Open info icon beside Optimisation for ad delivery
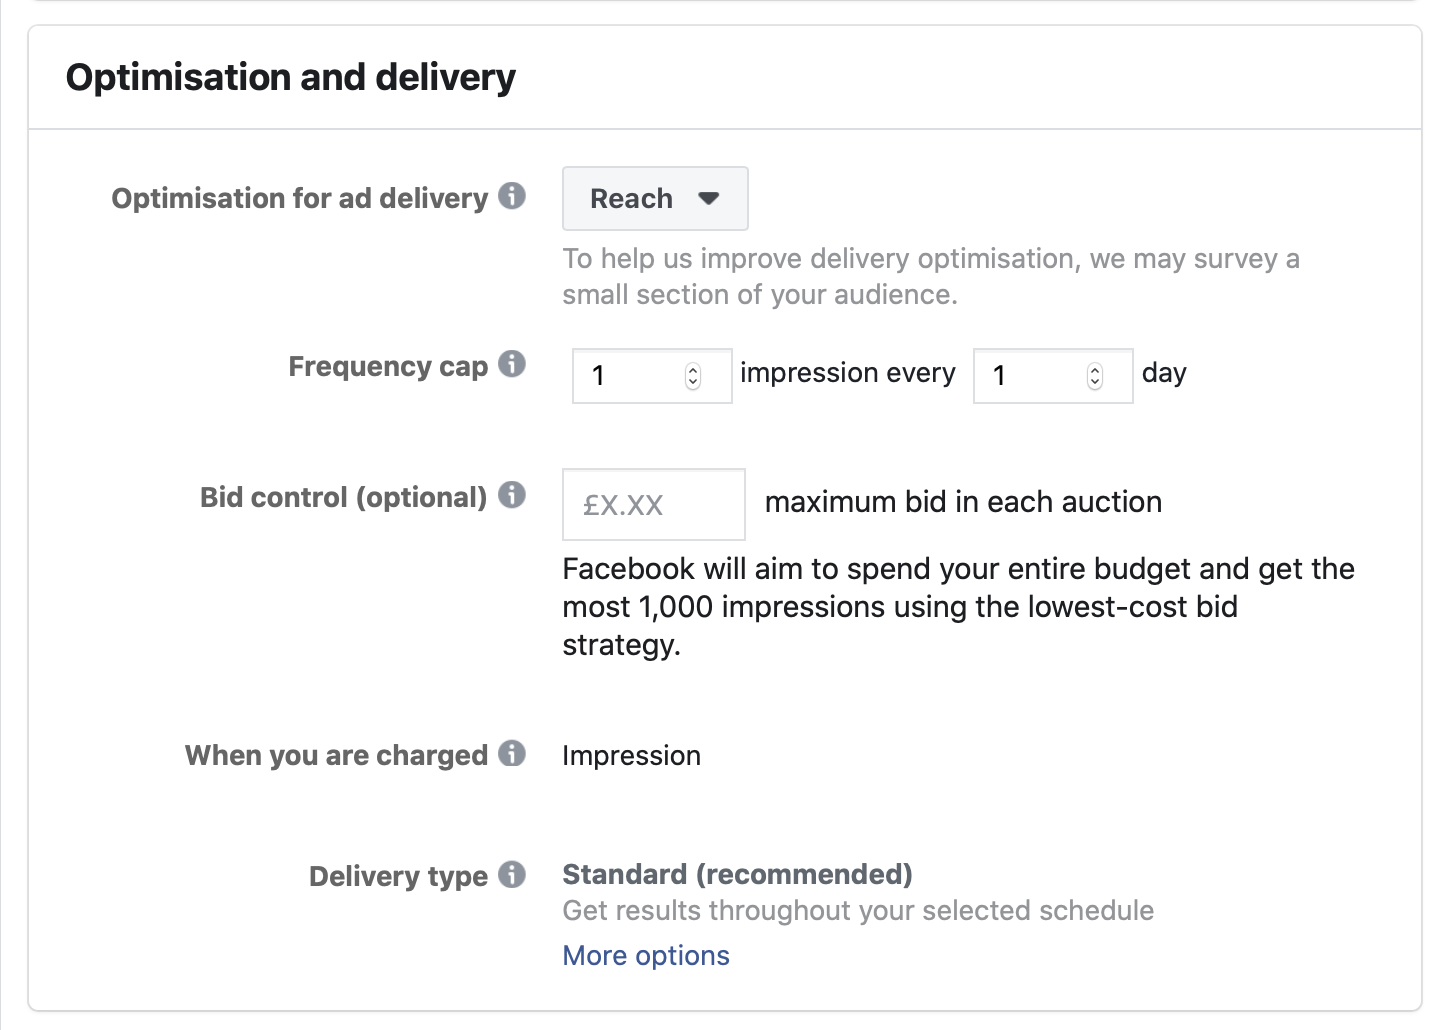This screenshot has height=1030, width=1444. [512, 196]
